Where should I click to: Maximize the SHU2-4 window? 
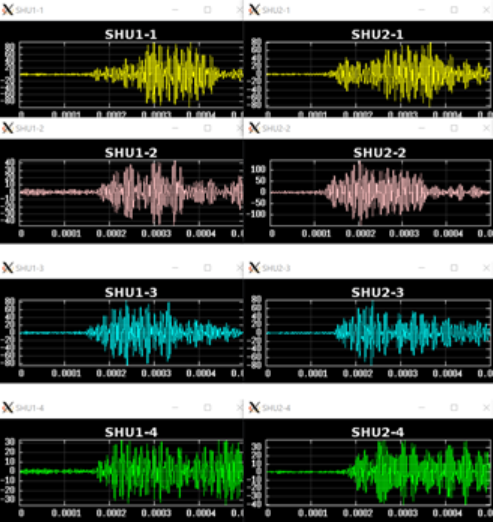pyautogui.click(x=454, y=408)
